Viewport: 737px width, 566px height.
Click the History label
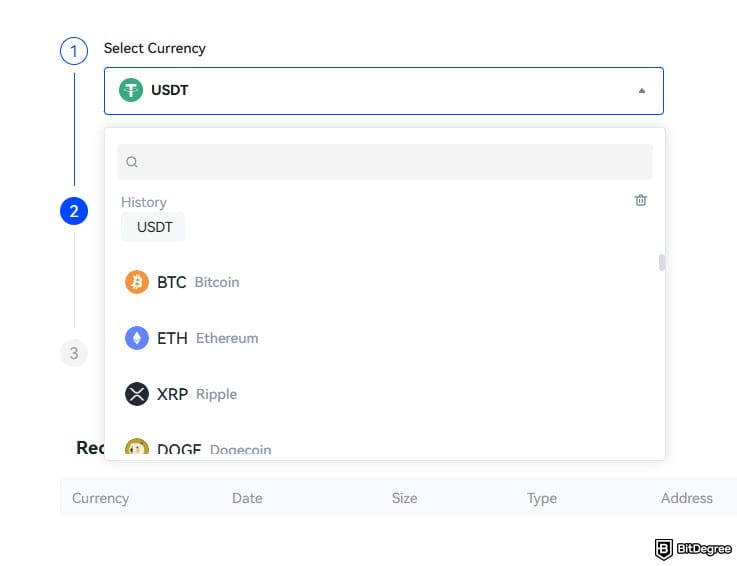(x=144, y=202)
